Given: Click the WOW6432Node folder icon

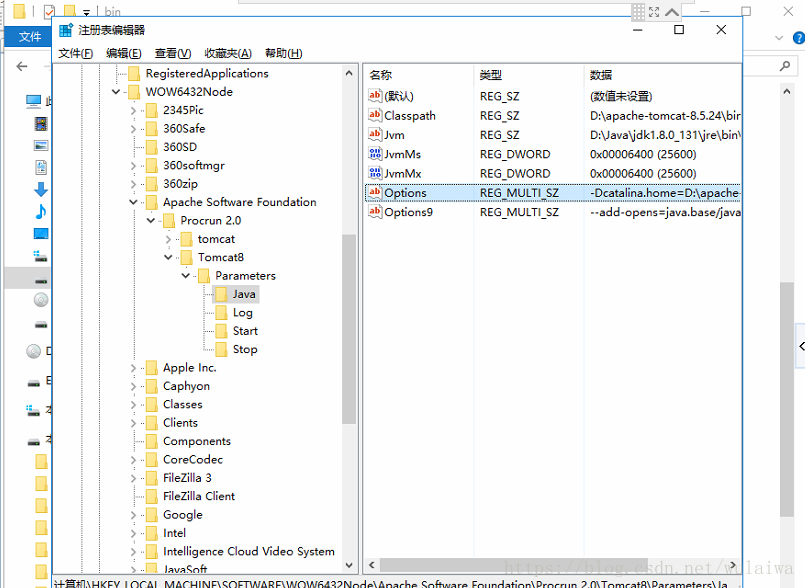Looking at the screenshot, I should [x=134, y=92].
